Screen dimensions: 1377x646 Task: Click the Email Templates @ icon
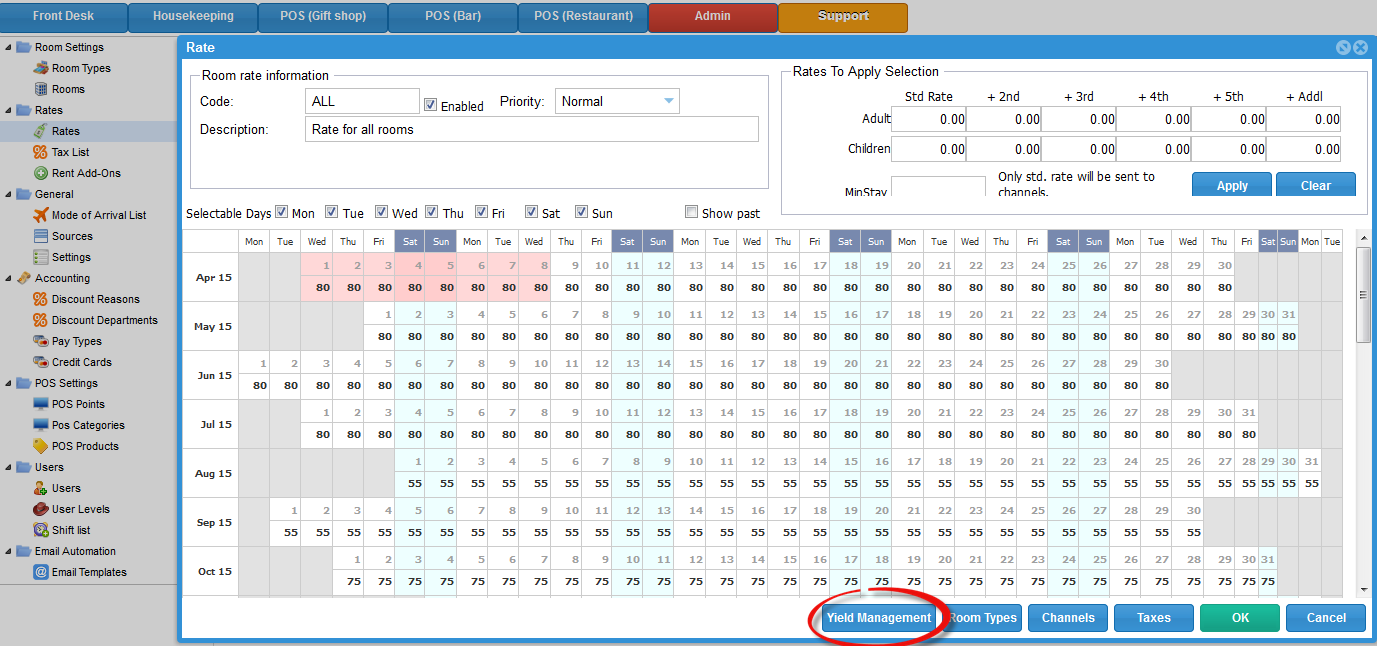(41, 572)
